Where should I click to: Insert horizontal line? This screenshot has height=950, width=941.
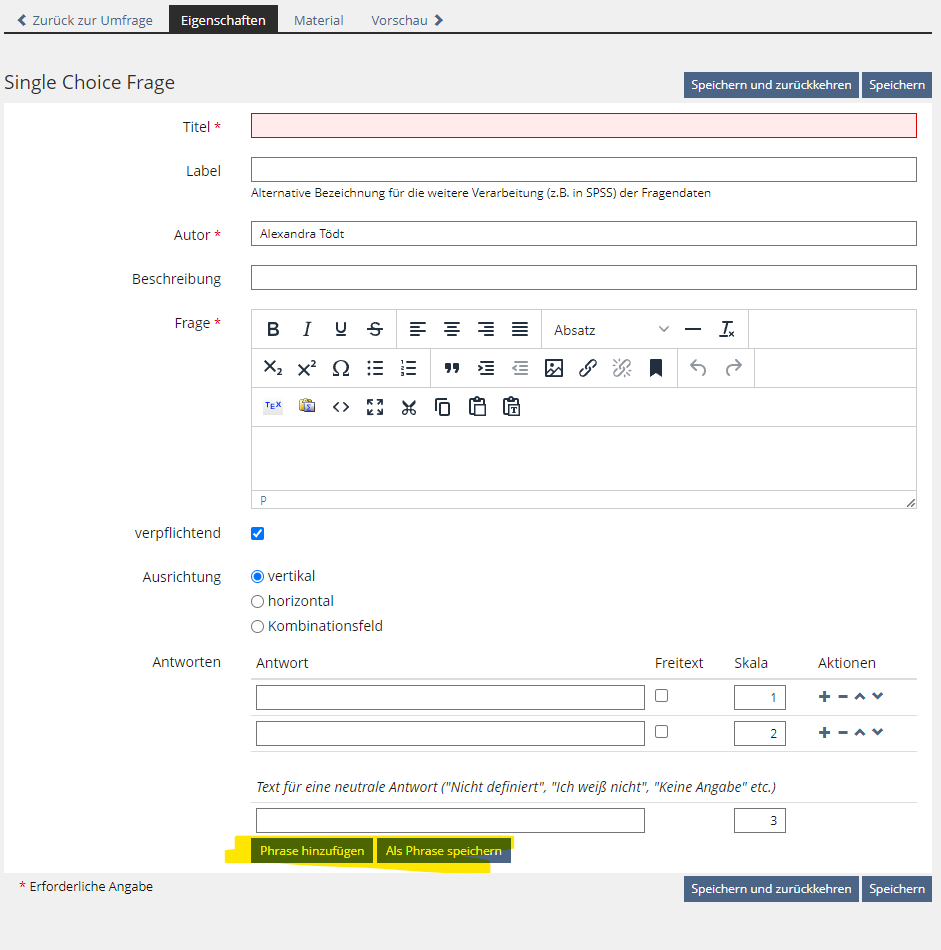click(693, 330)
